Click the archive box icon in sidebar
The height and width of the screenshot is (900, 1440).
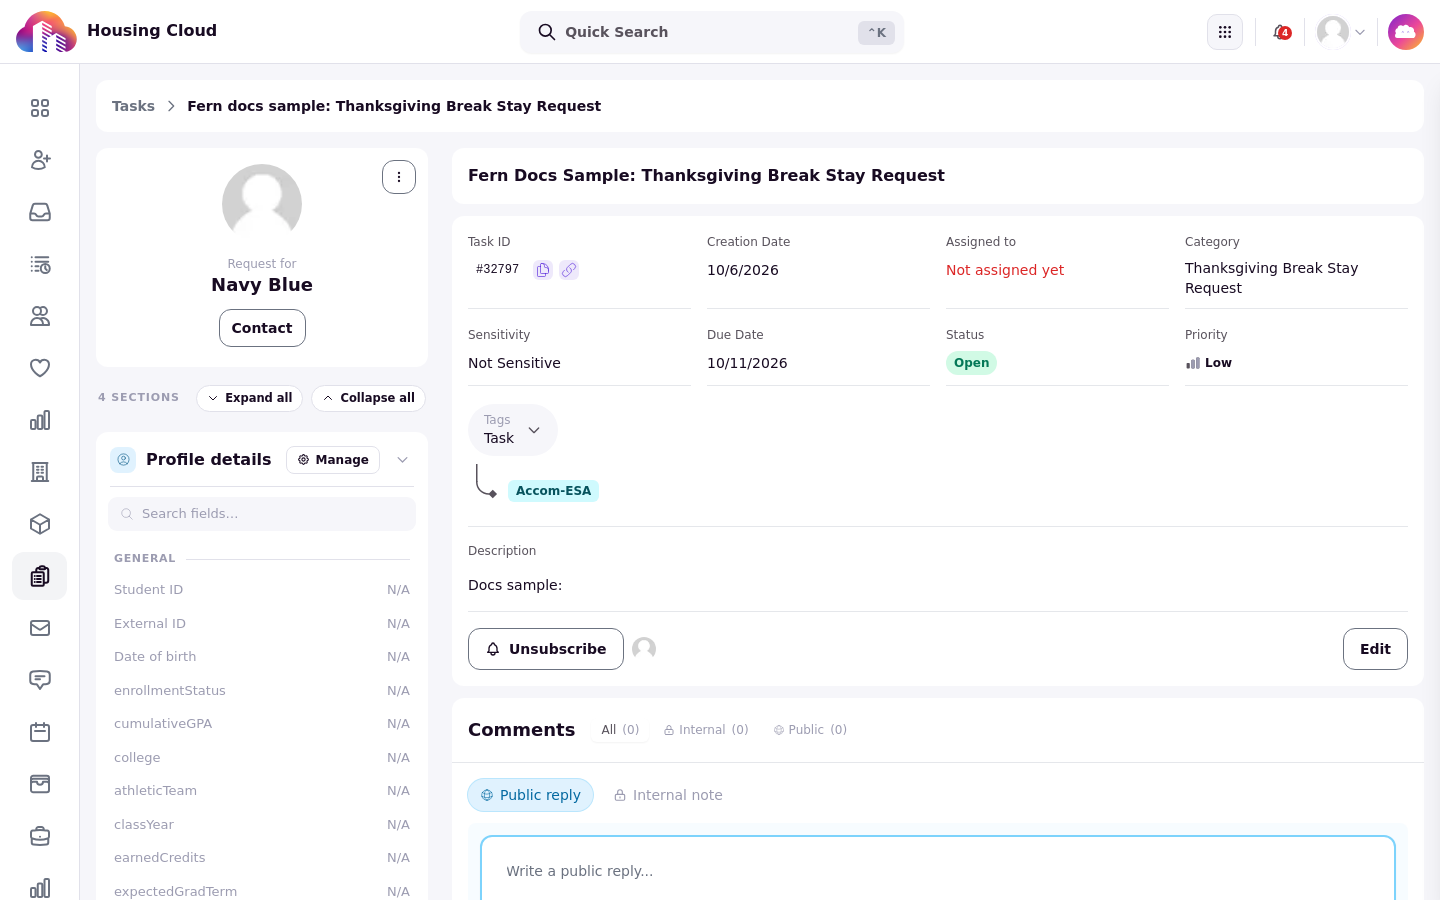(x=40, y=784)
